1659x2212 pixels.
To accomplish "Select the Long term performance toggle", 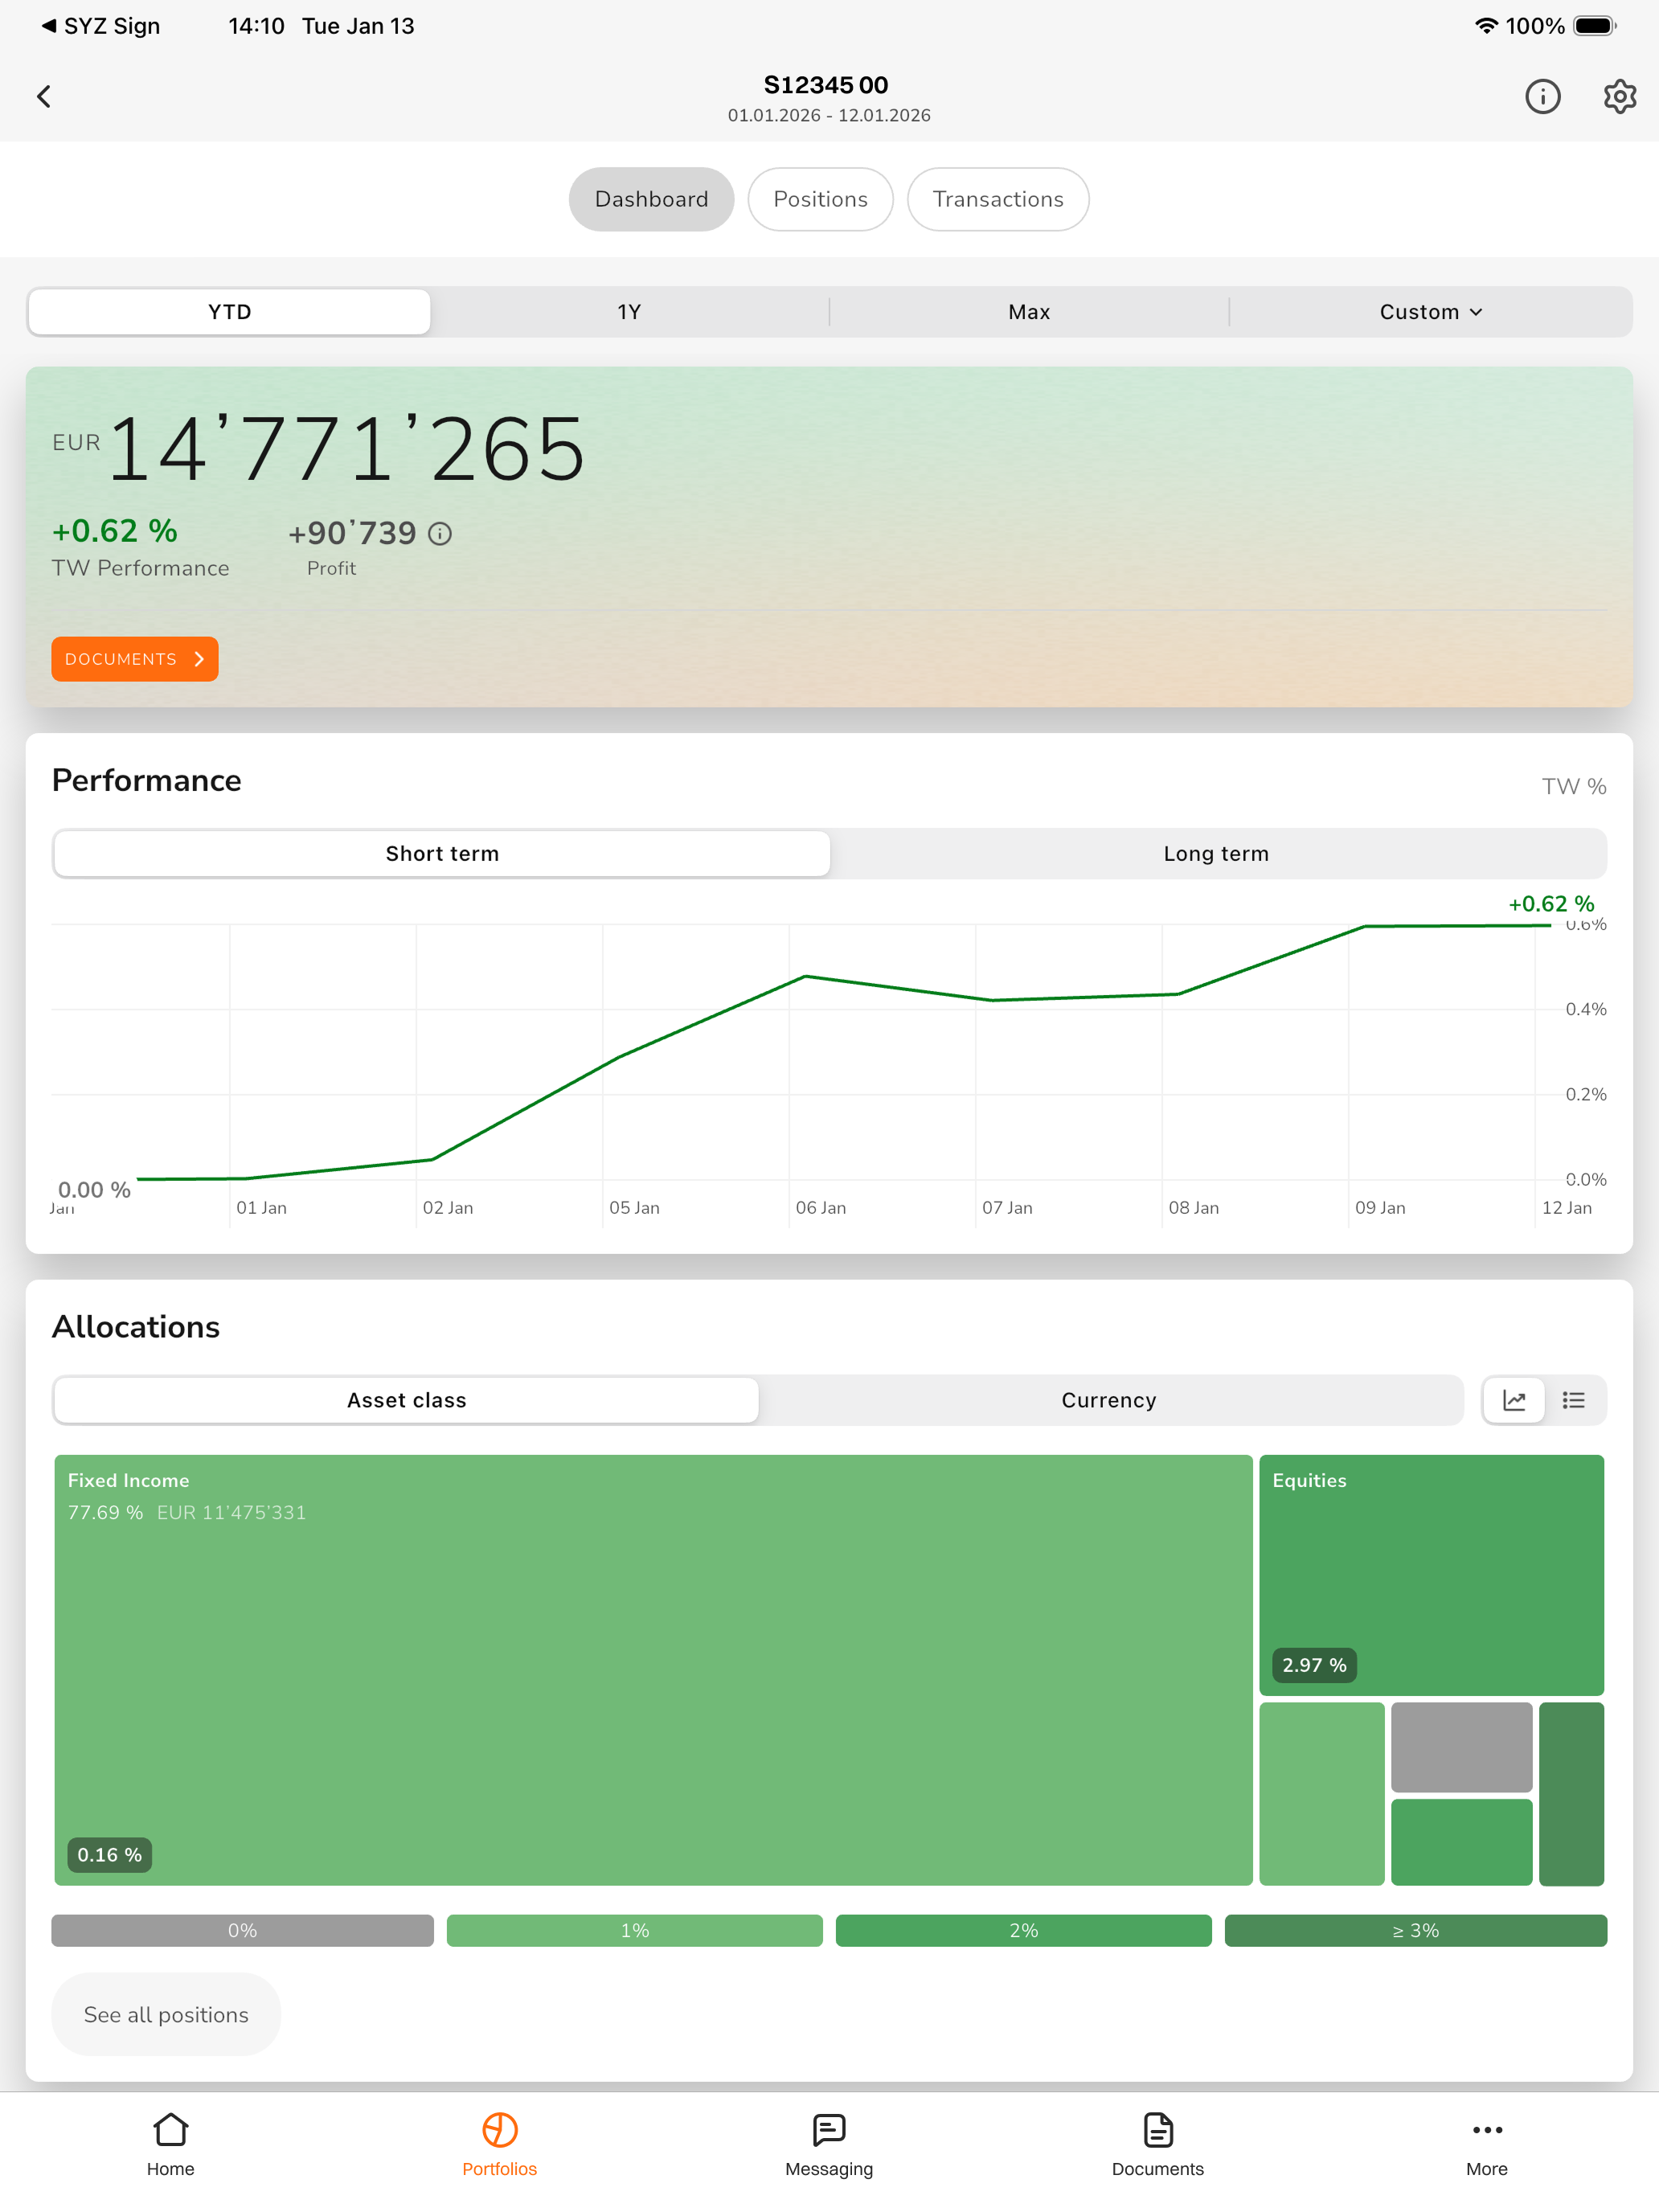I will point(1216,854).
